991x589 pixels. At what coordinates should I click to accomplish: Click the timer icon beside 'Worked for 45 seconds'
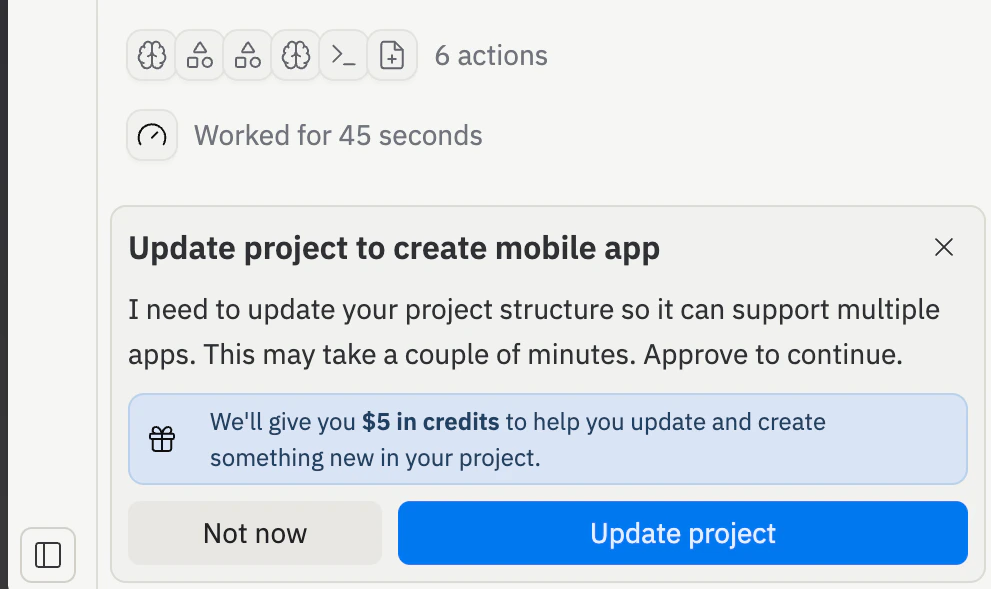tap(151, 134)
